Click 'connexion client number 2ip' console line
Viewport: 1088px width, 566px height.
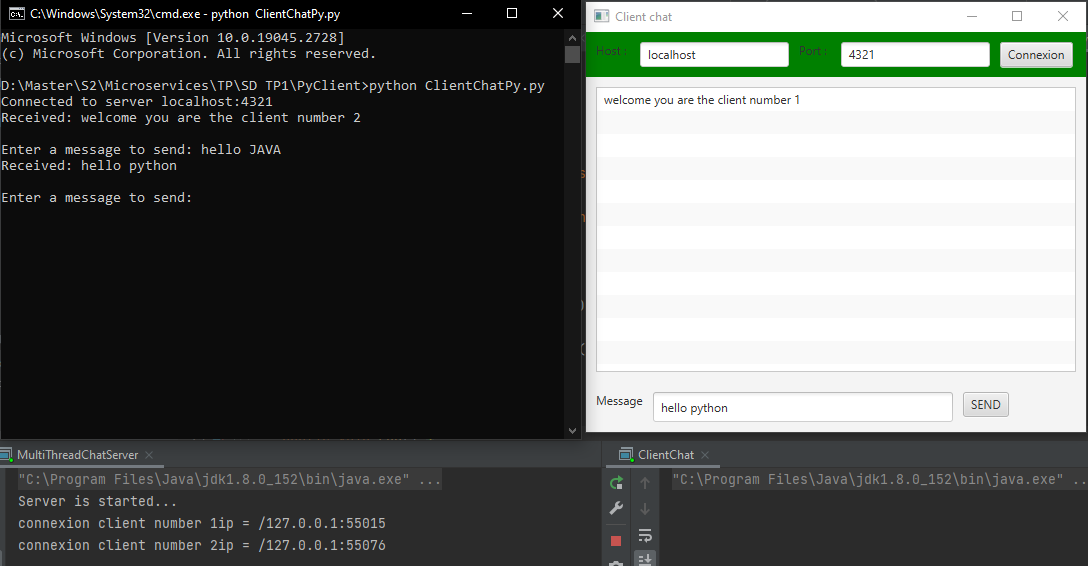pyautogui.click(x=202, y=546)
